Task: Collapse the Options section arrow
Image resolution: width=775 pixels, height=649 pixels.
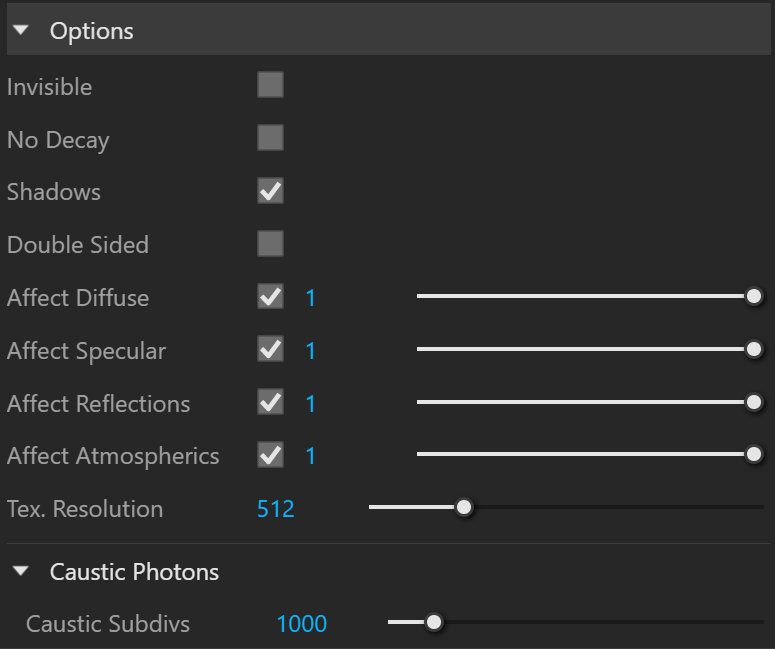Action: 21,30
